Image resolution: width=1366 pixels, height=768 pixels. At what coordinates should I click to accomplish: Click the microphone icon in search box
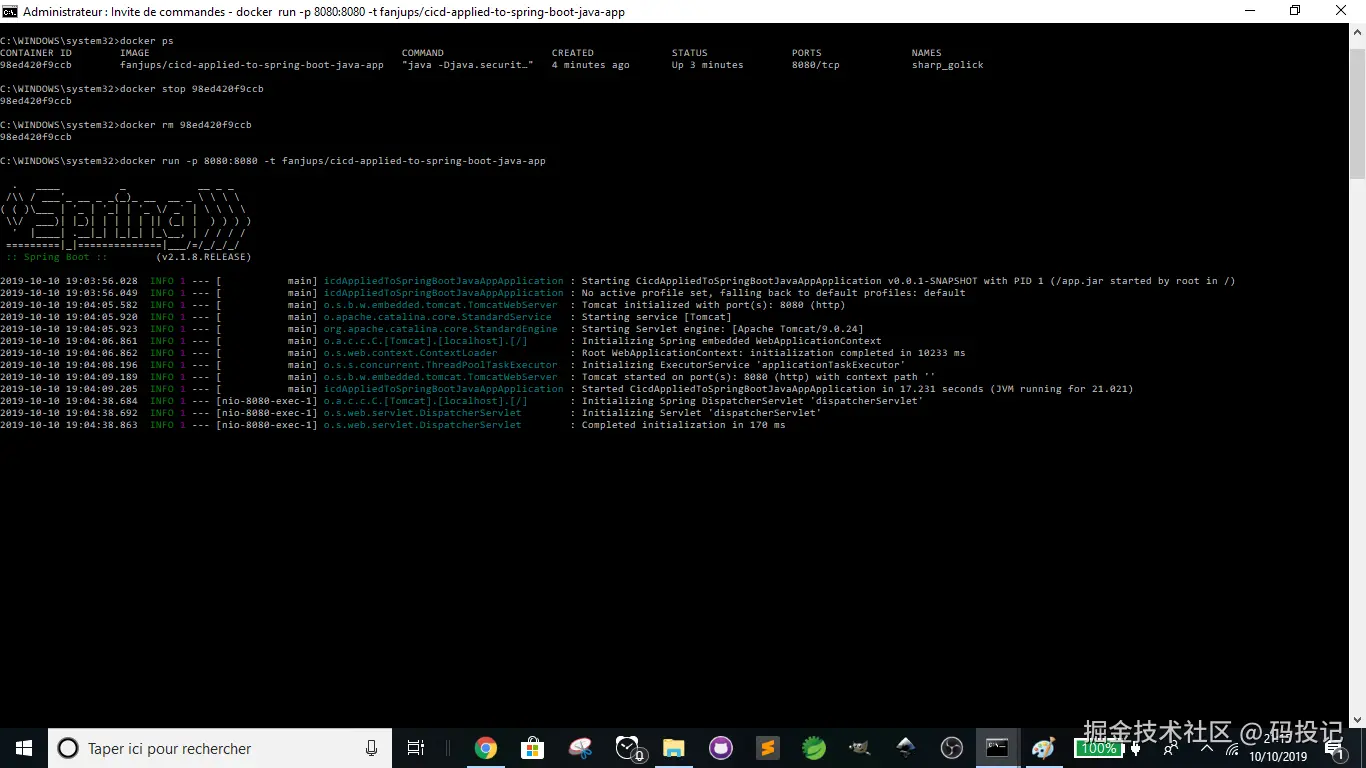(372, 748)
